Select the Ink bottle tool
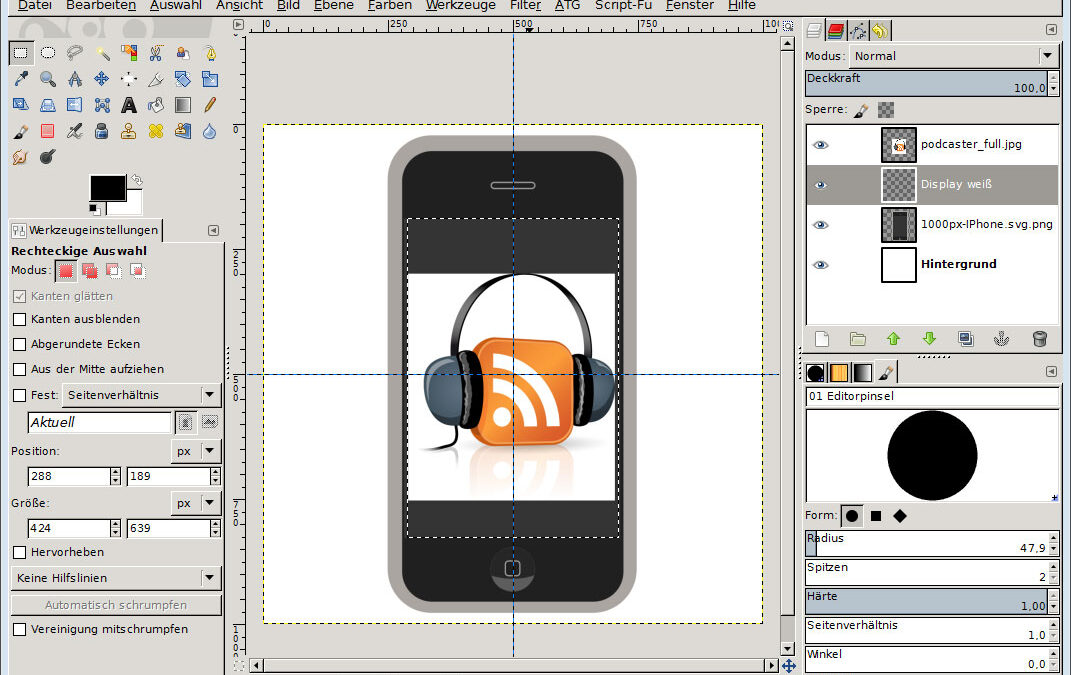The width and height of the screenshot is (1071, 675). coord(102,130)
